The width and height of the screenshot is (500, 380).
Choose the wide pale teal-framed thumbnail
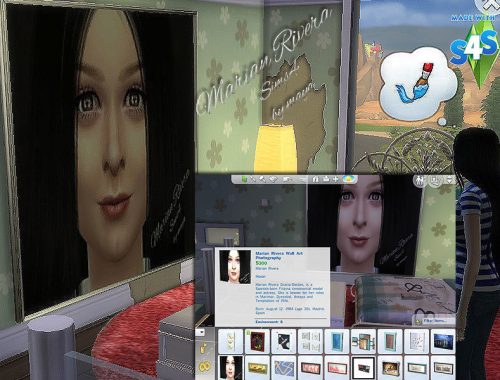[416, 368]
